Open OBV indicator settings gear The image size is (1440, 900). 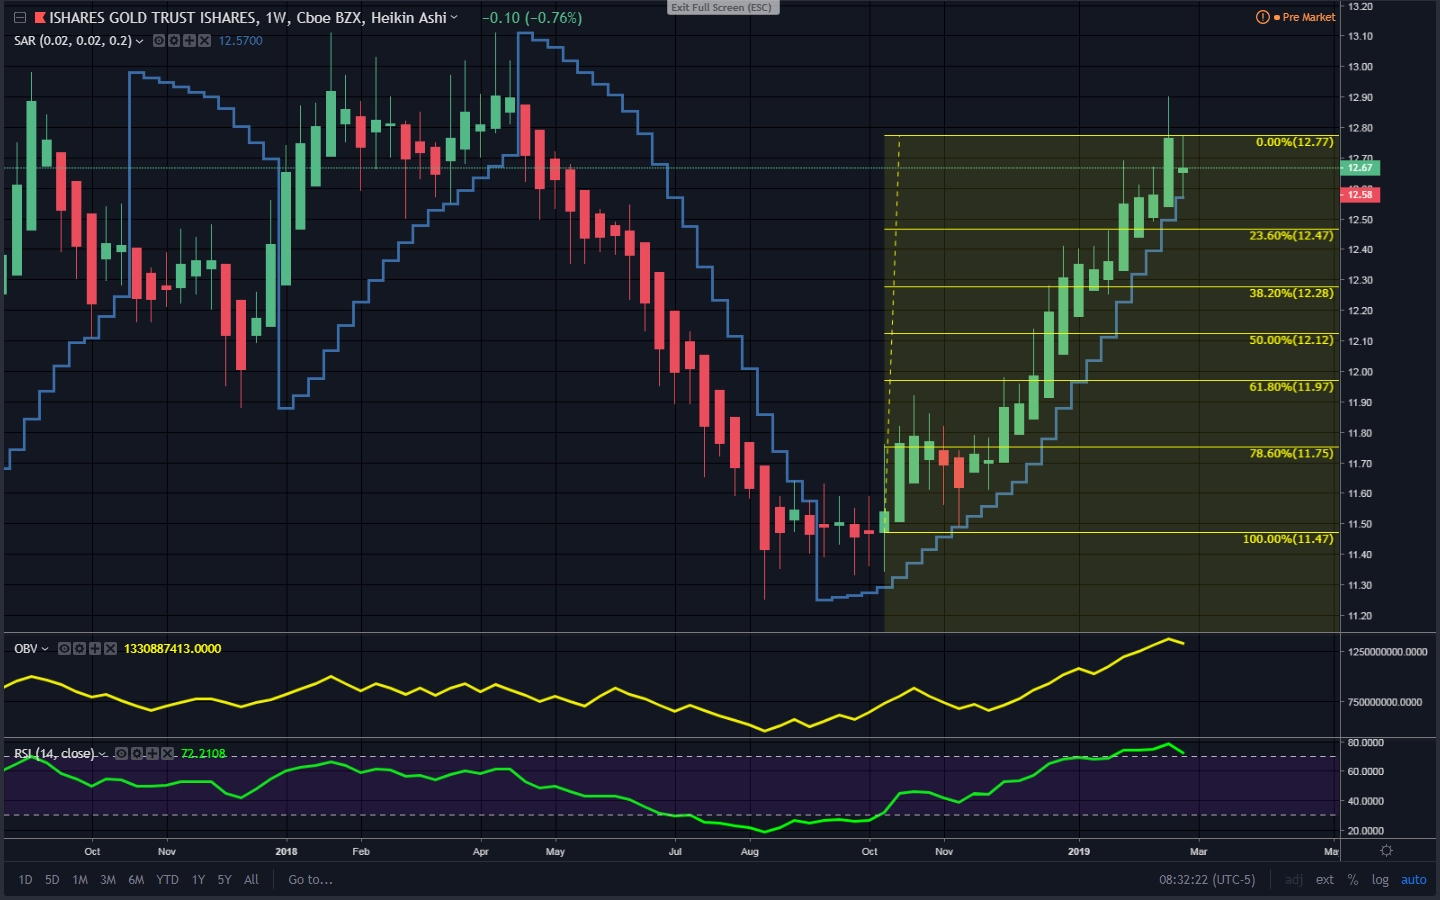click(79, 649)
